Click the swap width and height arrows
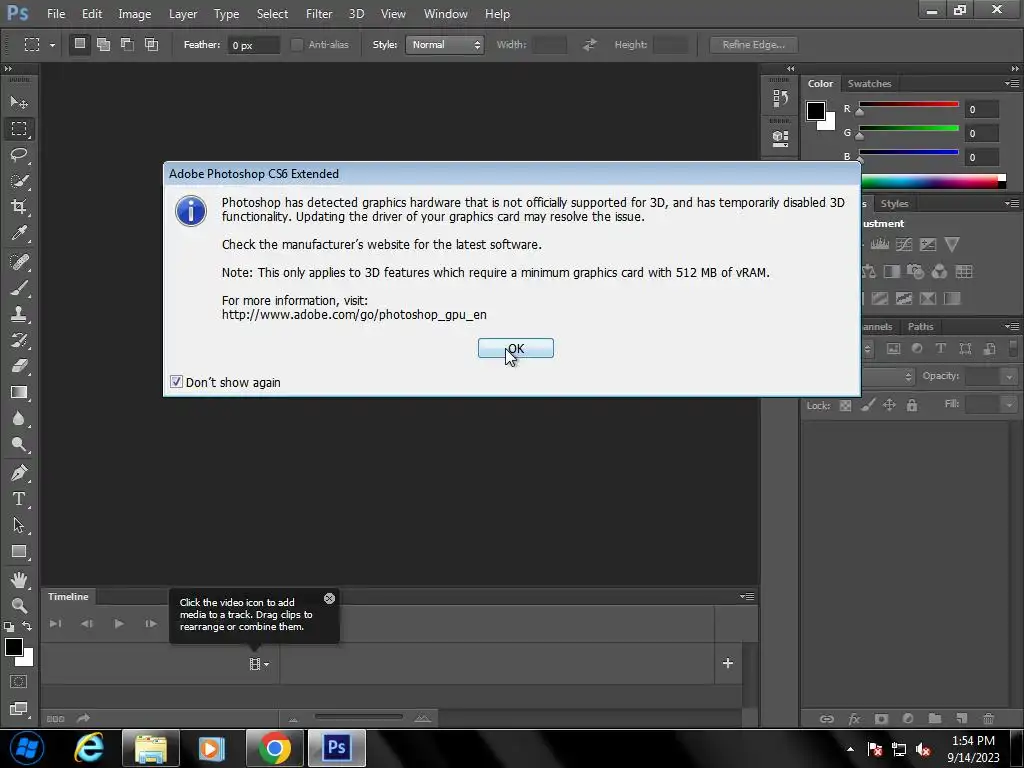Screen dimensions: 1024x768 (590, 44)
